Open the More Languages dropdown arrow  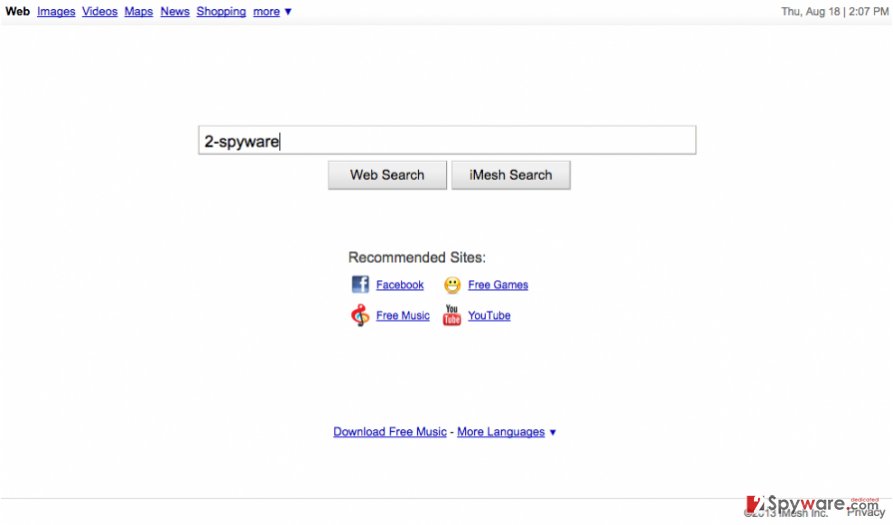[552, 432]
